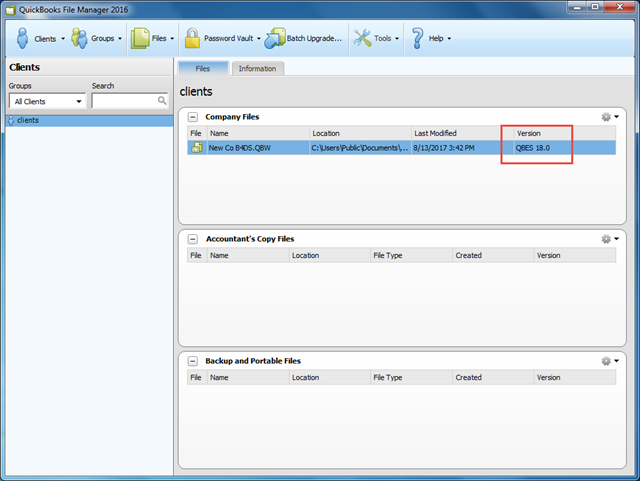Expand the Clients menu arrow
This screenshot has height=481, width=640.
click(63, 39)
